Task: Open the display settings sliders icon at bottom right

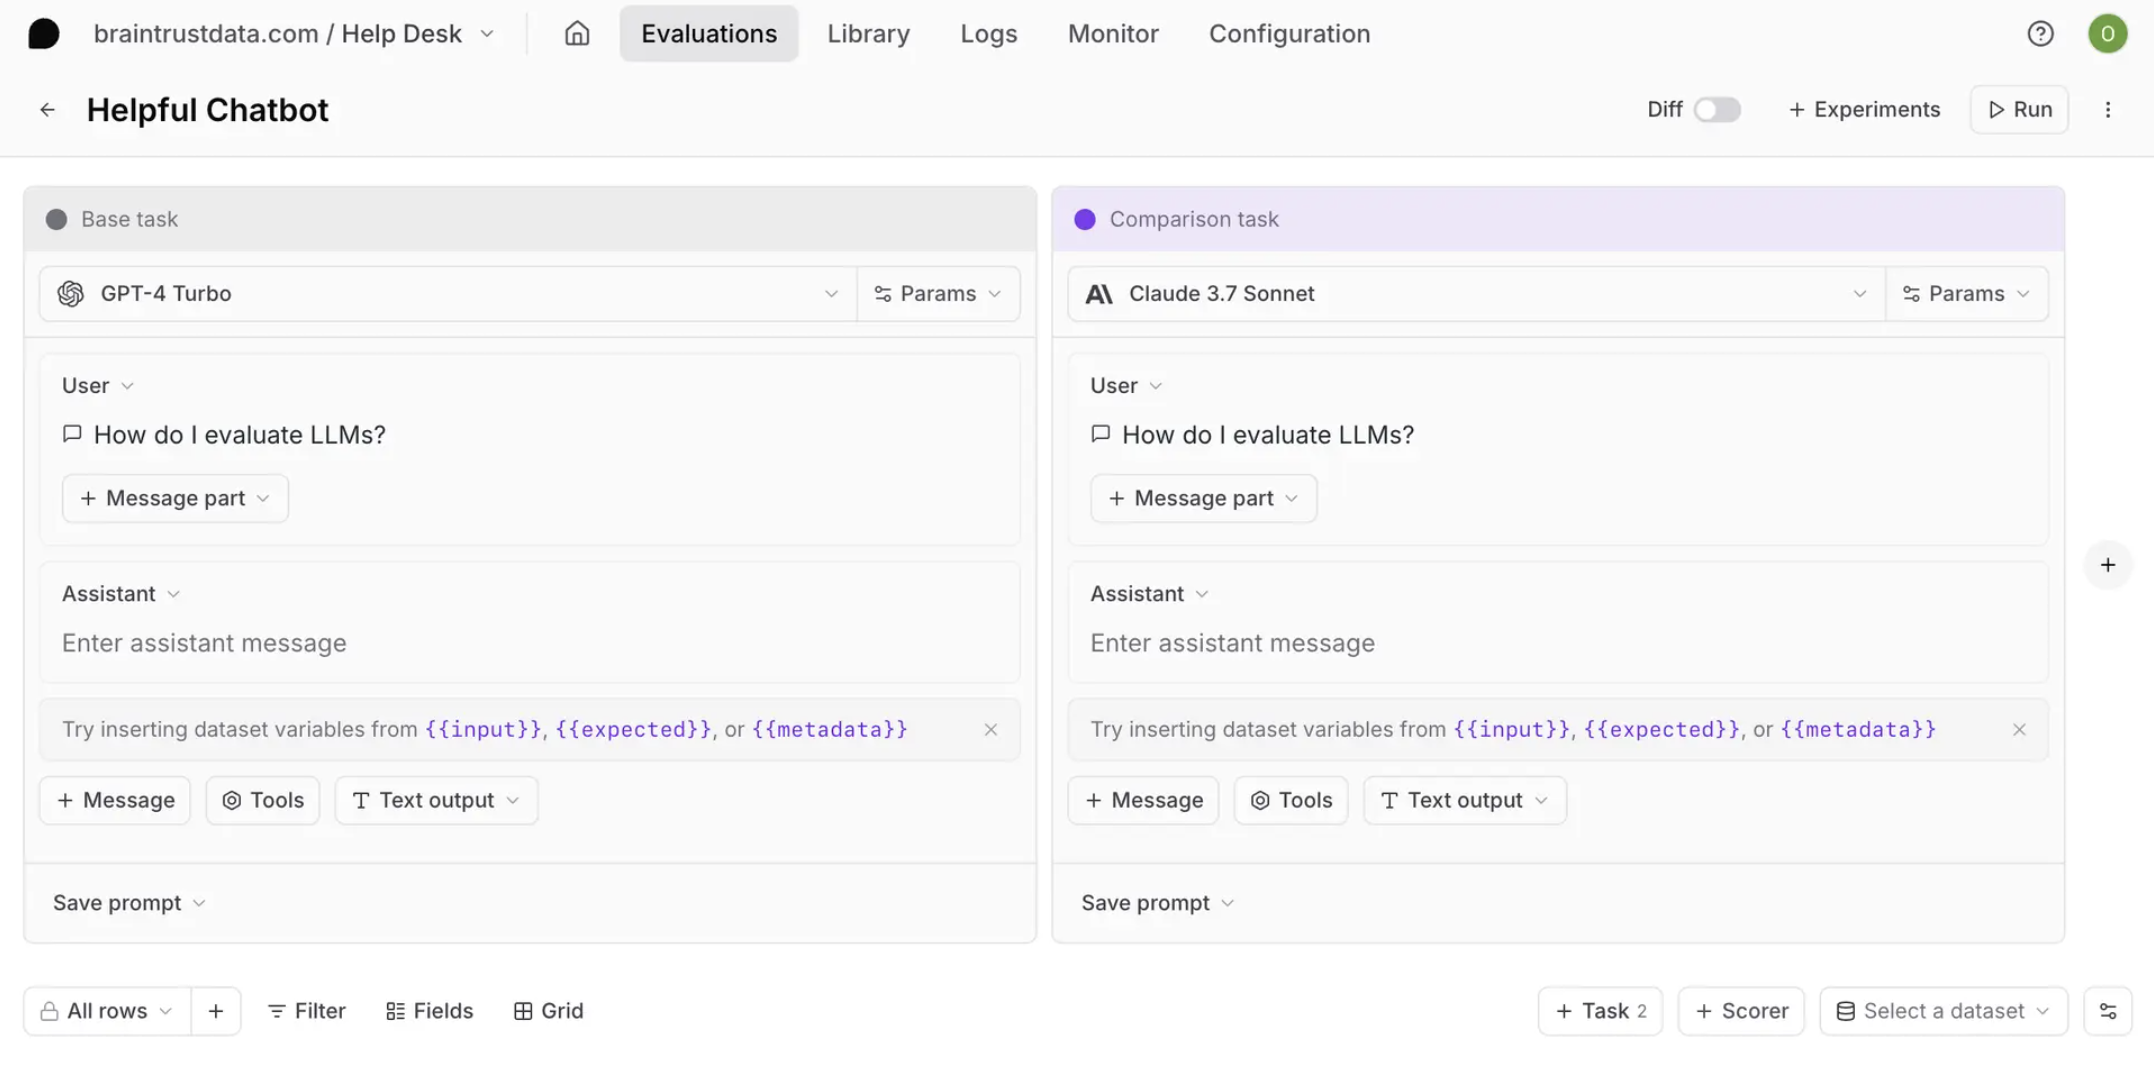Action: click(x=2108, y=1011)
